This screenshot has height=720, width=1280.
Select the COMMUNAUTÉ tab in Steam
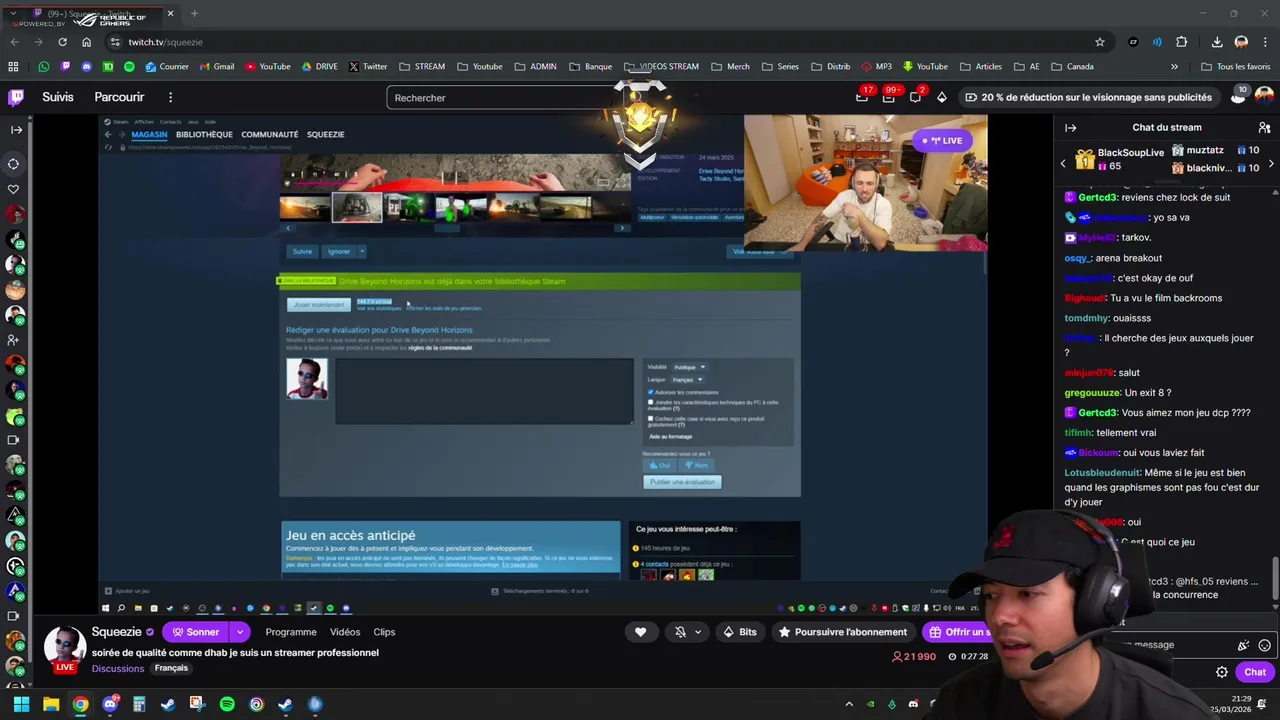click(x=269, y=134)
